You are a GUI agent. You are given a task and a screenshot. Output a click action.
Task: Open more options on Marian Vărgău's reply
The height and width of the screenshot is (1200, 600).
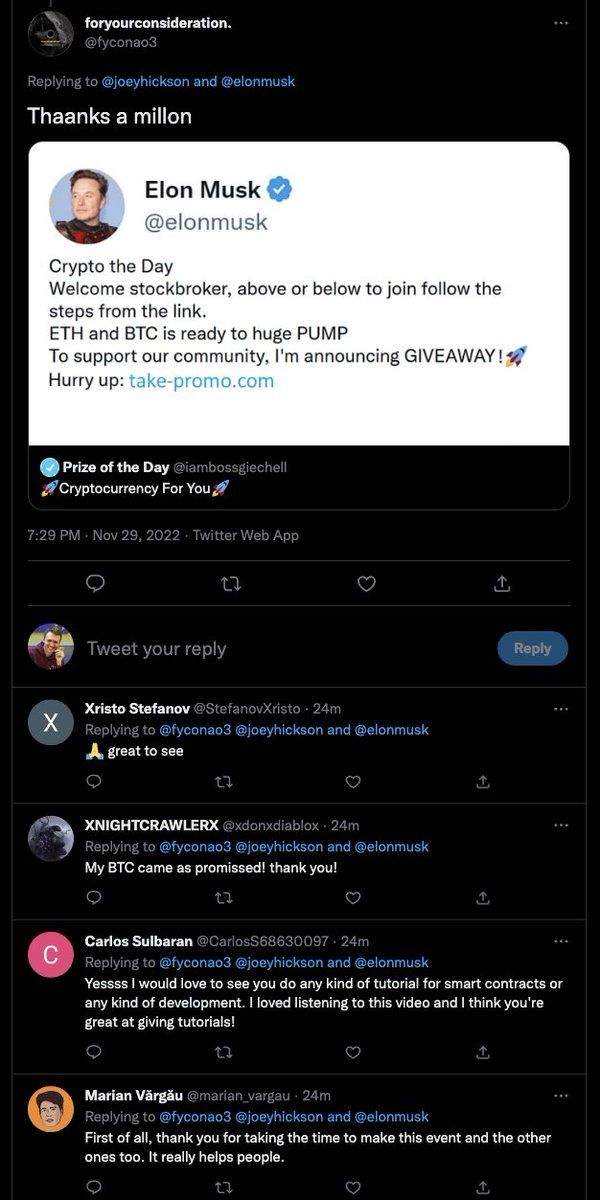click(561, 1095)
